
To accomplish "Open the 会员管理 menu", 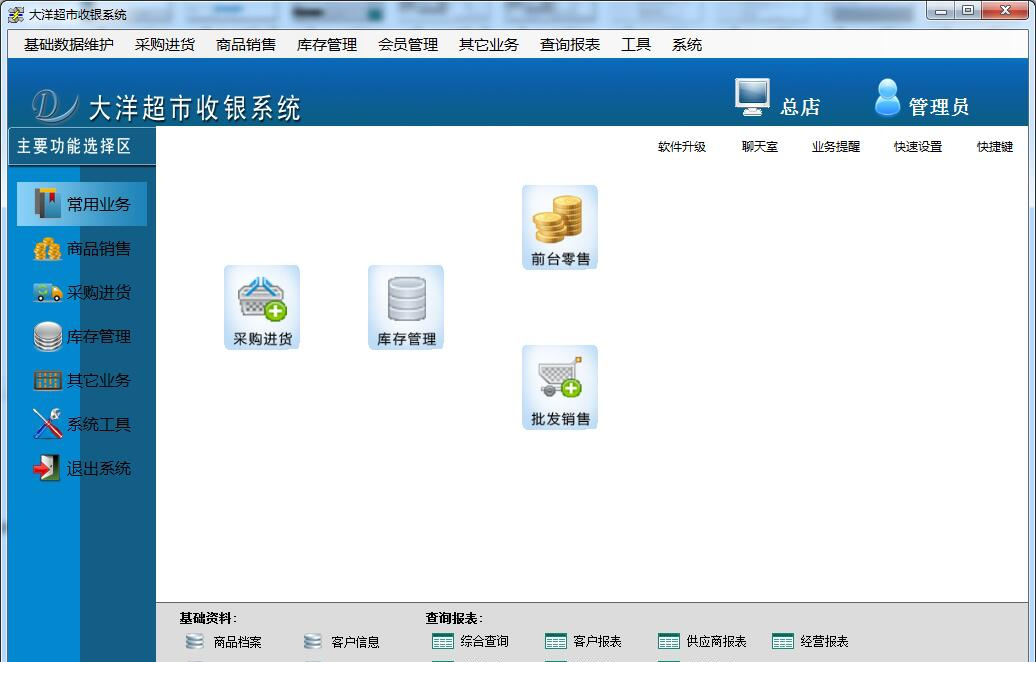I will [408, 44].
